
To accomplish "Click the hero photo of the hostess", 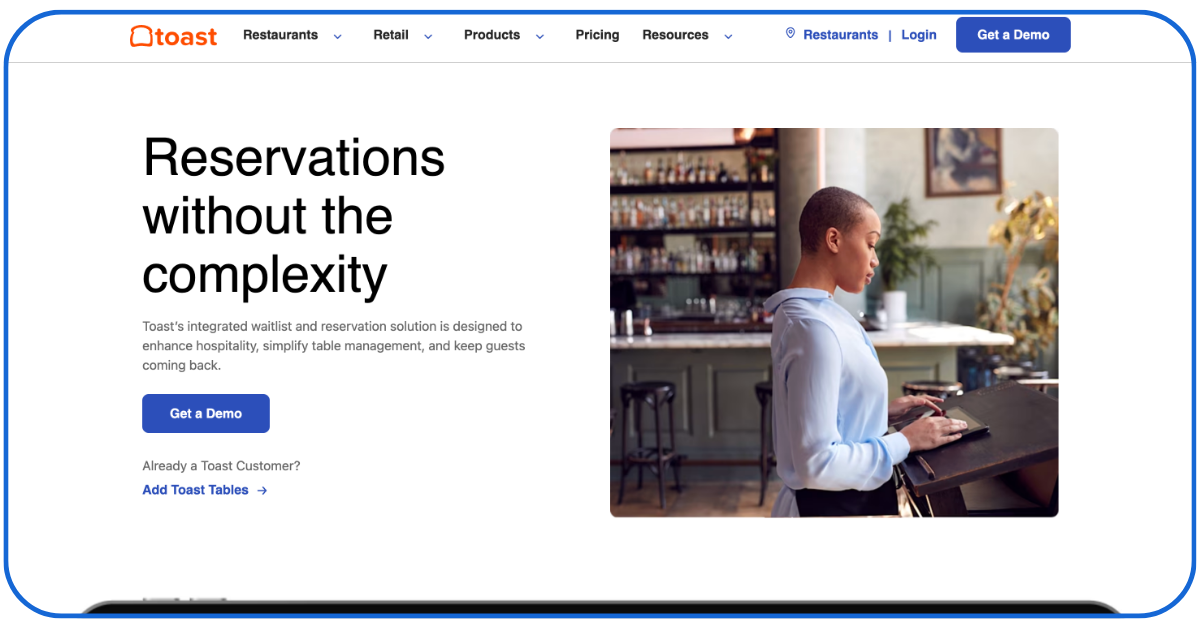I will tap(834, 322).
